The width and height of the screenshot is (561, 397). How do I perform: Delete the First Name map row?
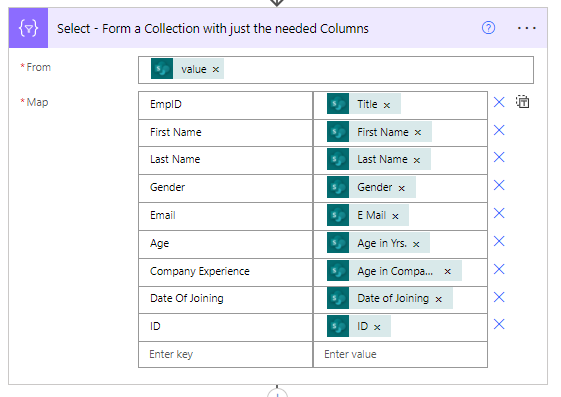click(499, 130)
